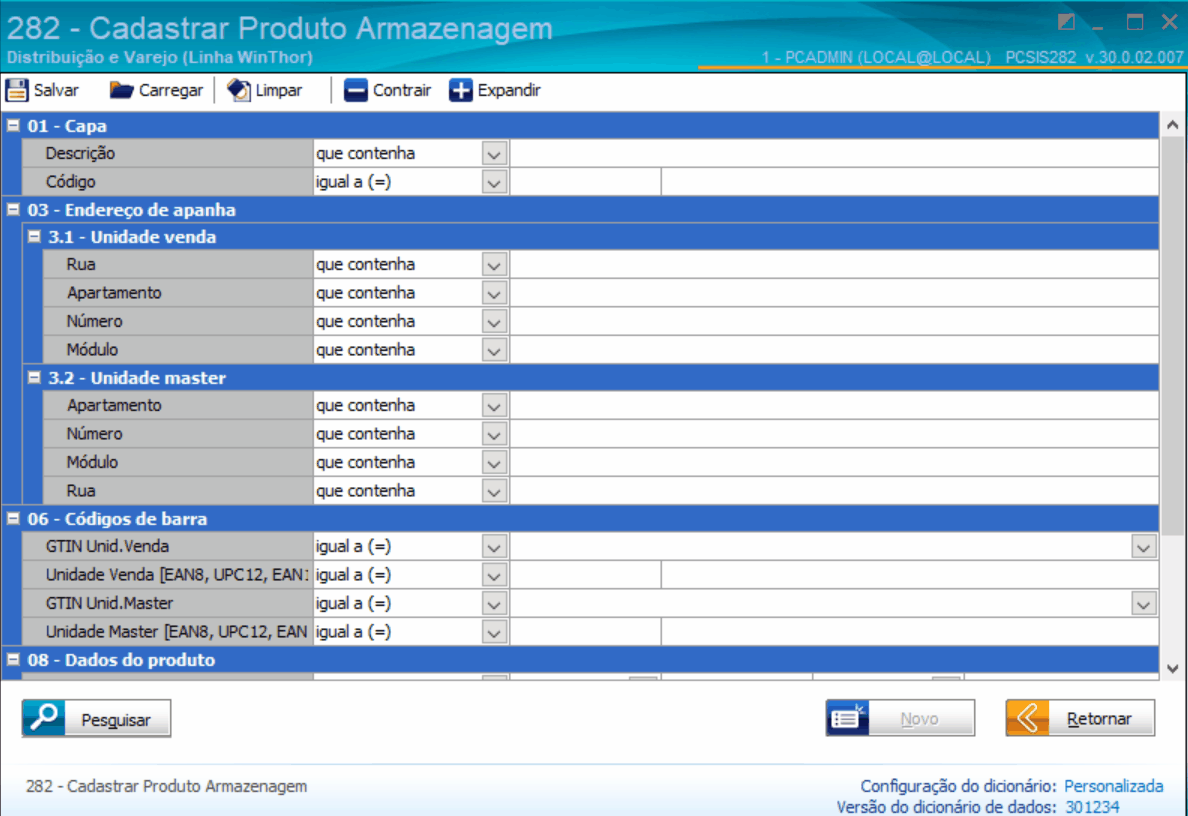Click the Salvar toolbar label
1188x816 pixels.
(x=56, y=90)
